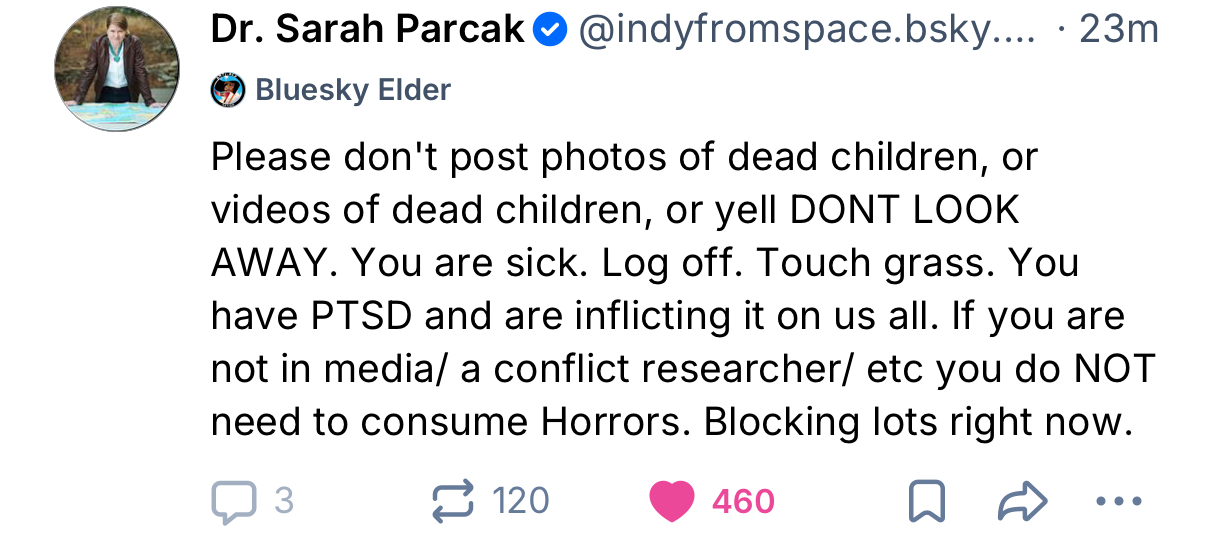Click the 'DONT LOOK' text in post
This screenshot has width=1206, height=553.
pos(904,210)
